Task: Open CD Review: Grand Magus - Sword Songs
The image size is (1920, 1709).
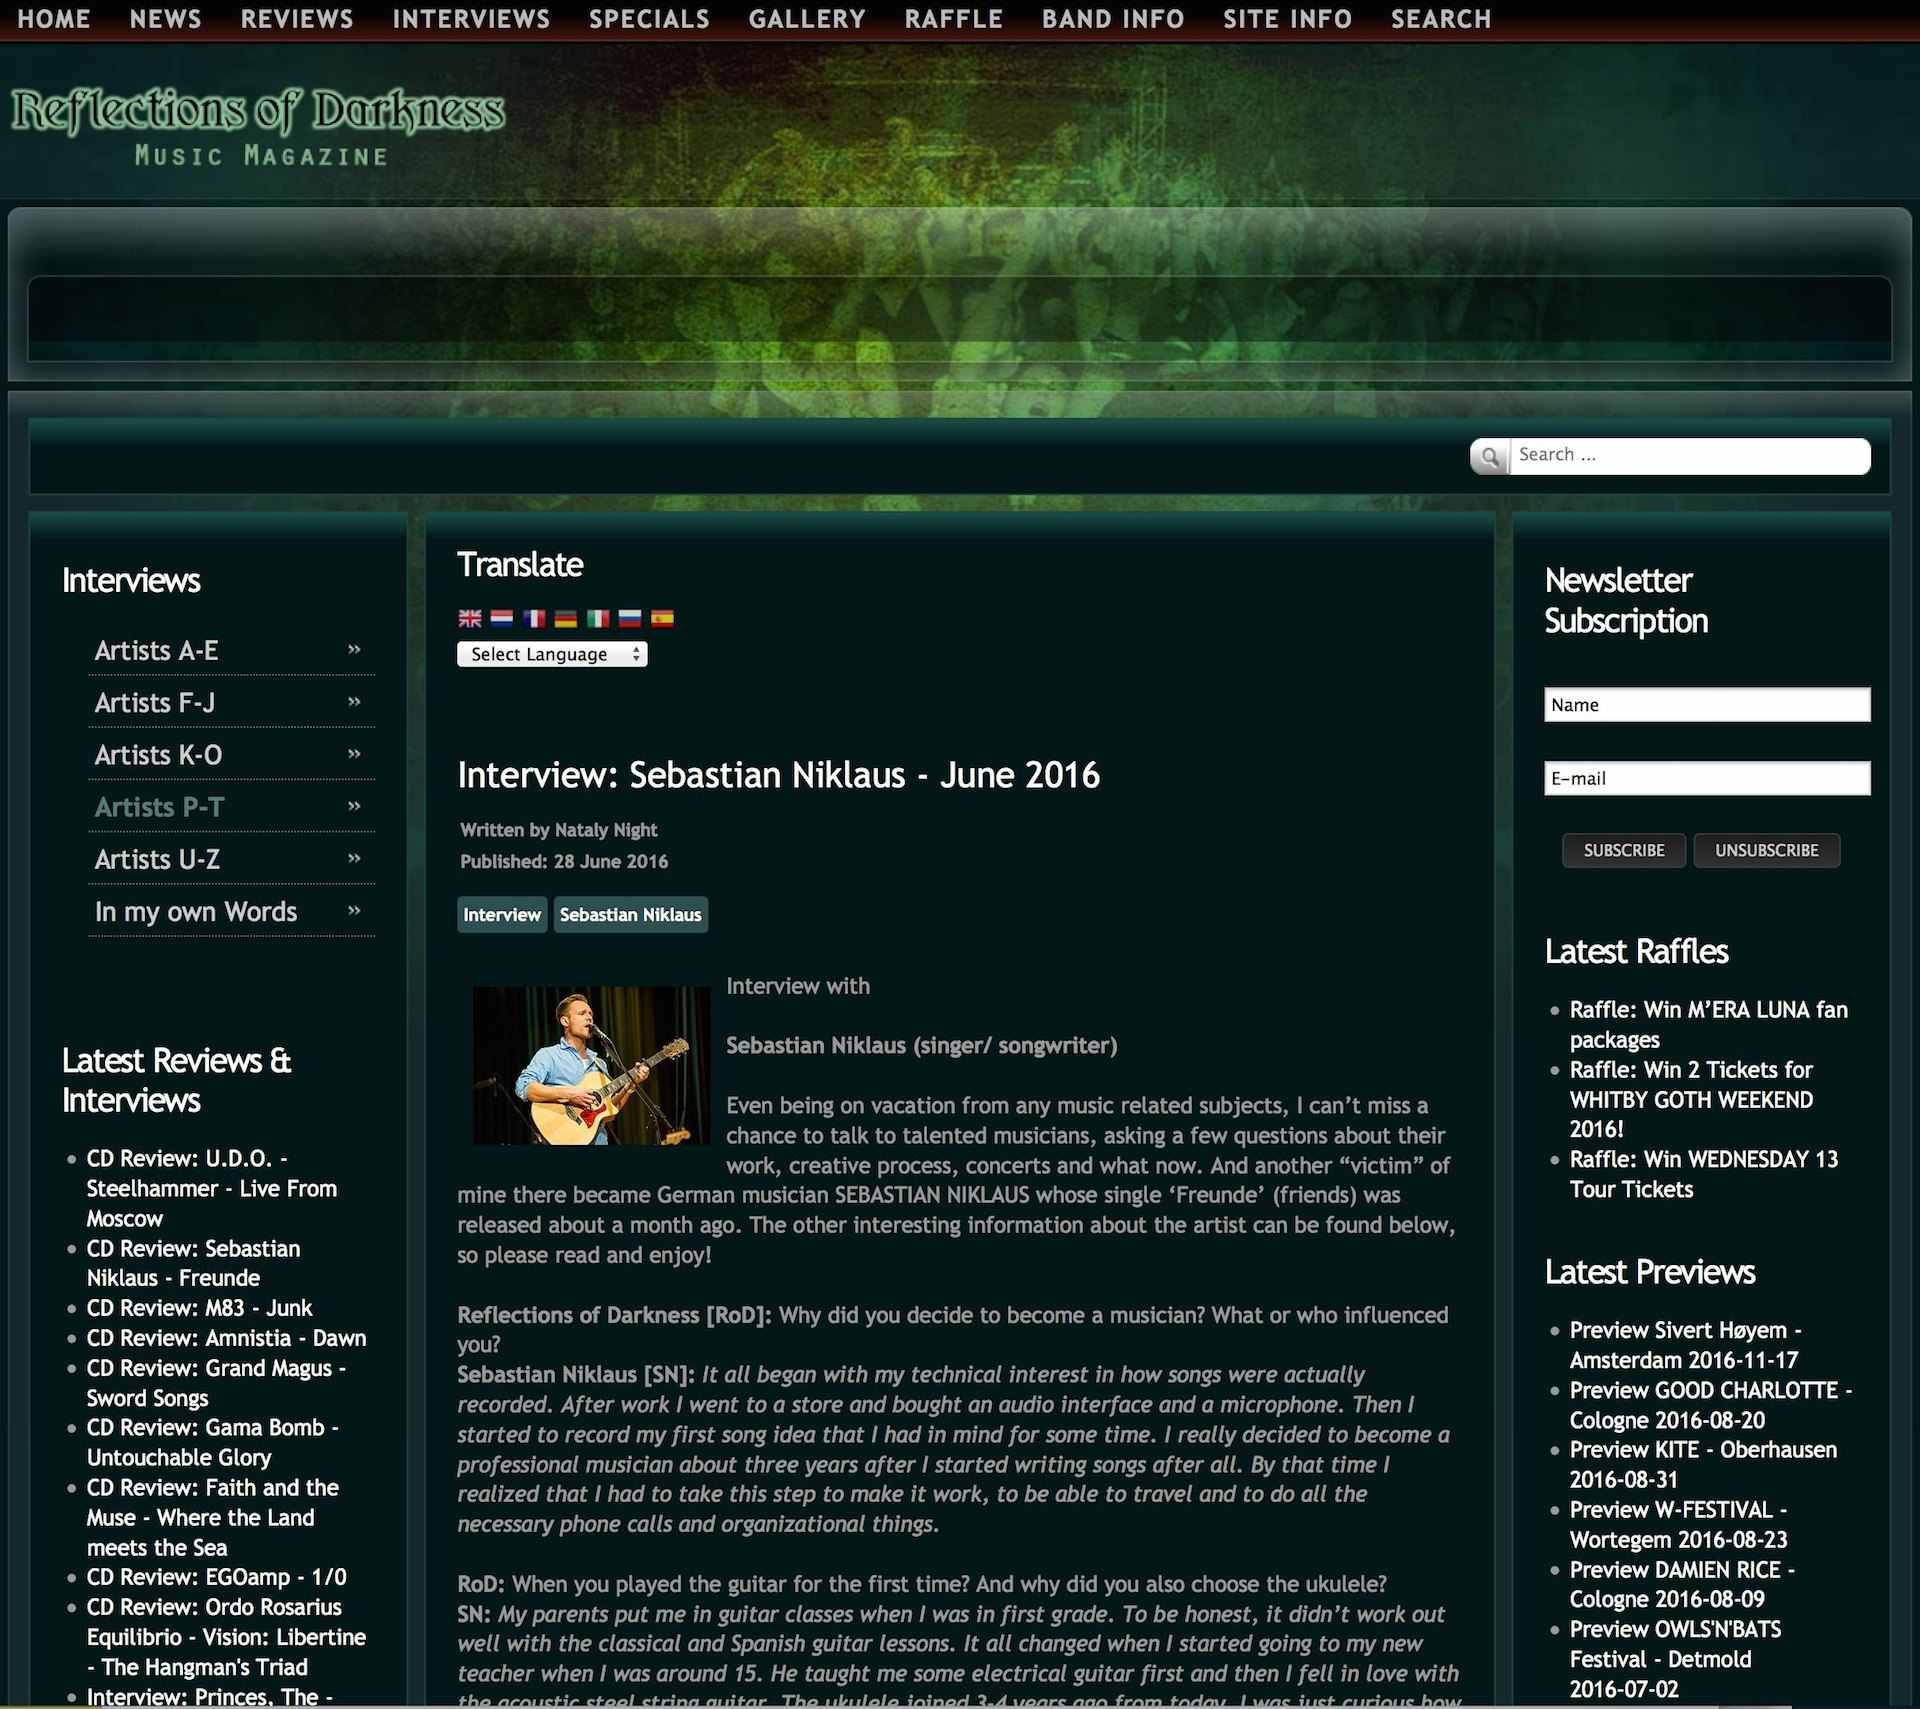Action: click(216, 1383)
